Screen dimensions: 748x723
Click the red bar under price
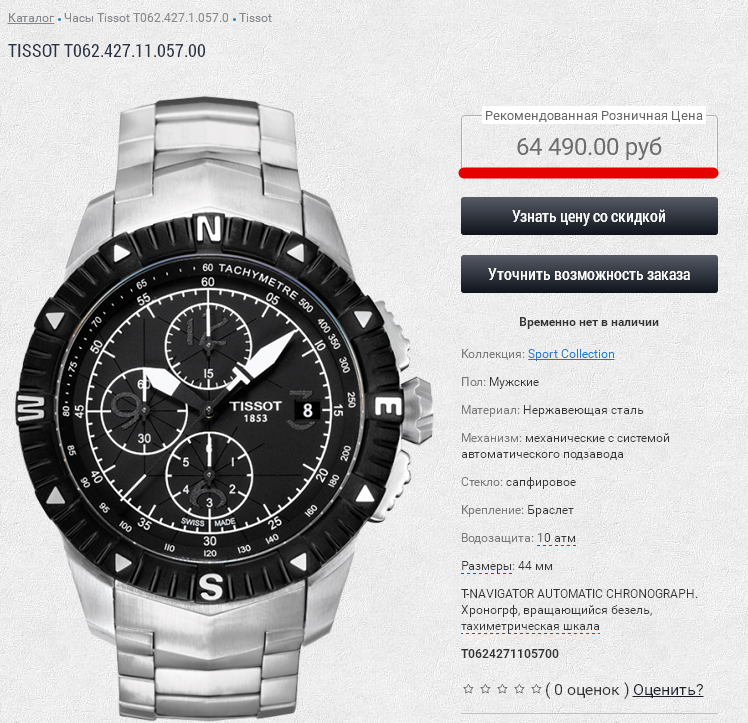click(588, 173)
